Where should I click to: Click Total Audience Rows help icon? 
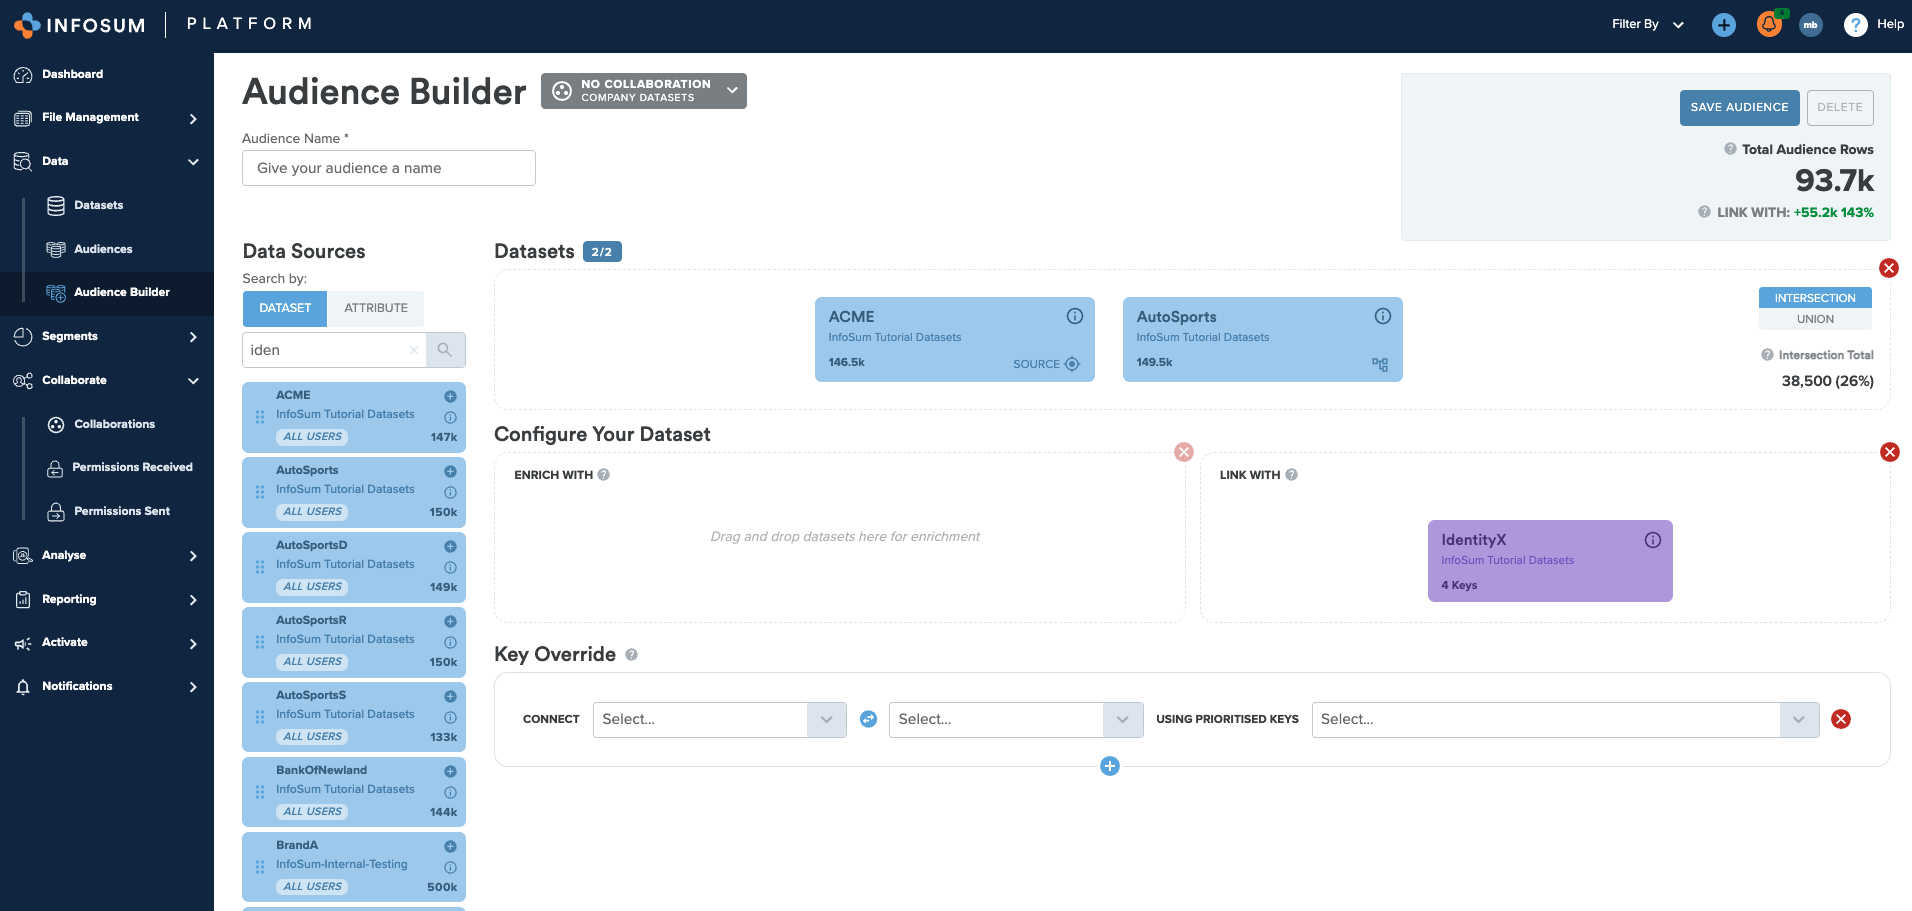(x=1730, y=149)
